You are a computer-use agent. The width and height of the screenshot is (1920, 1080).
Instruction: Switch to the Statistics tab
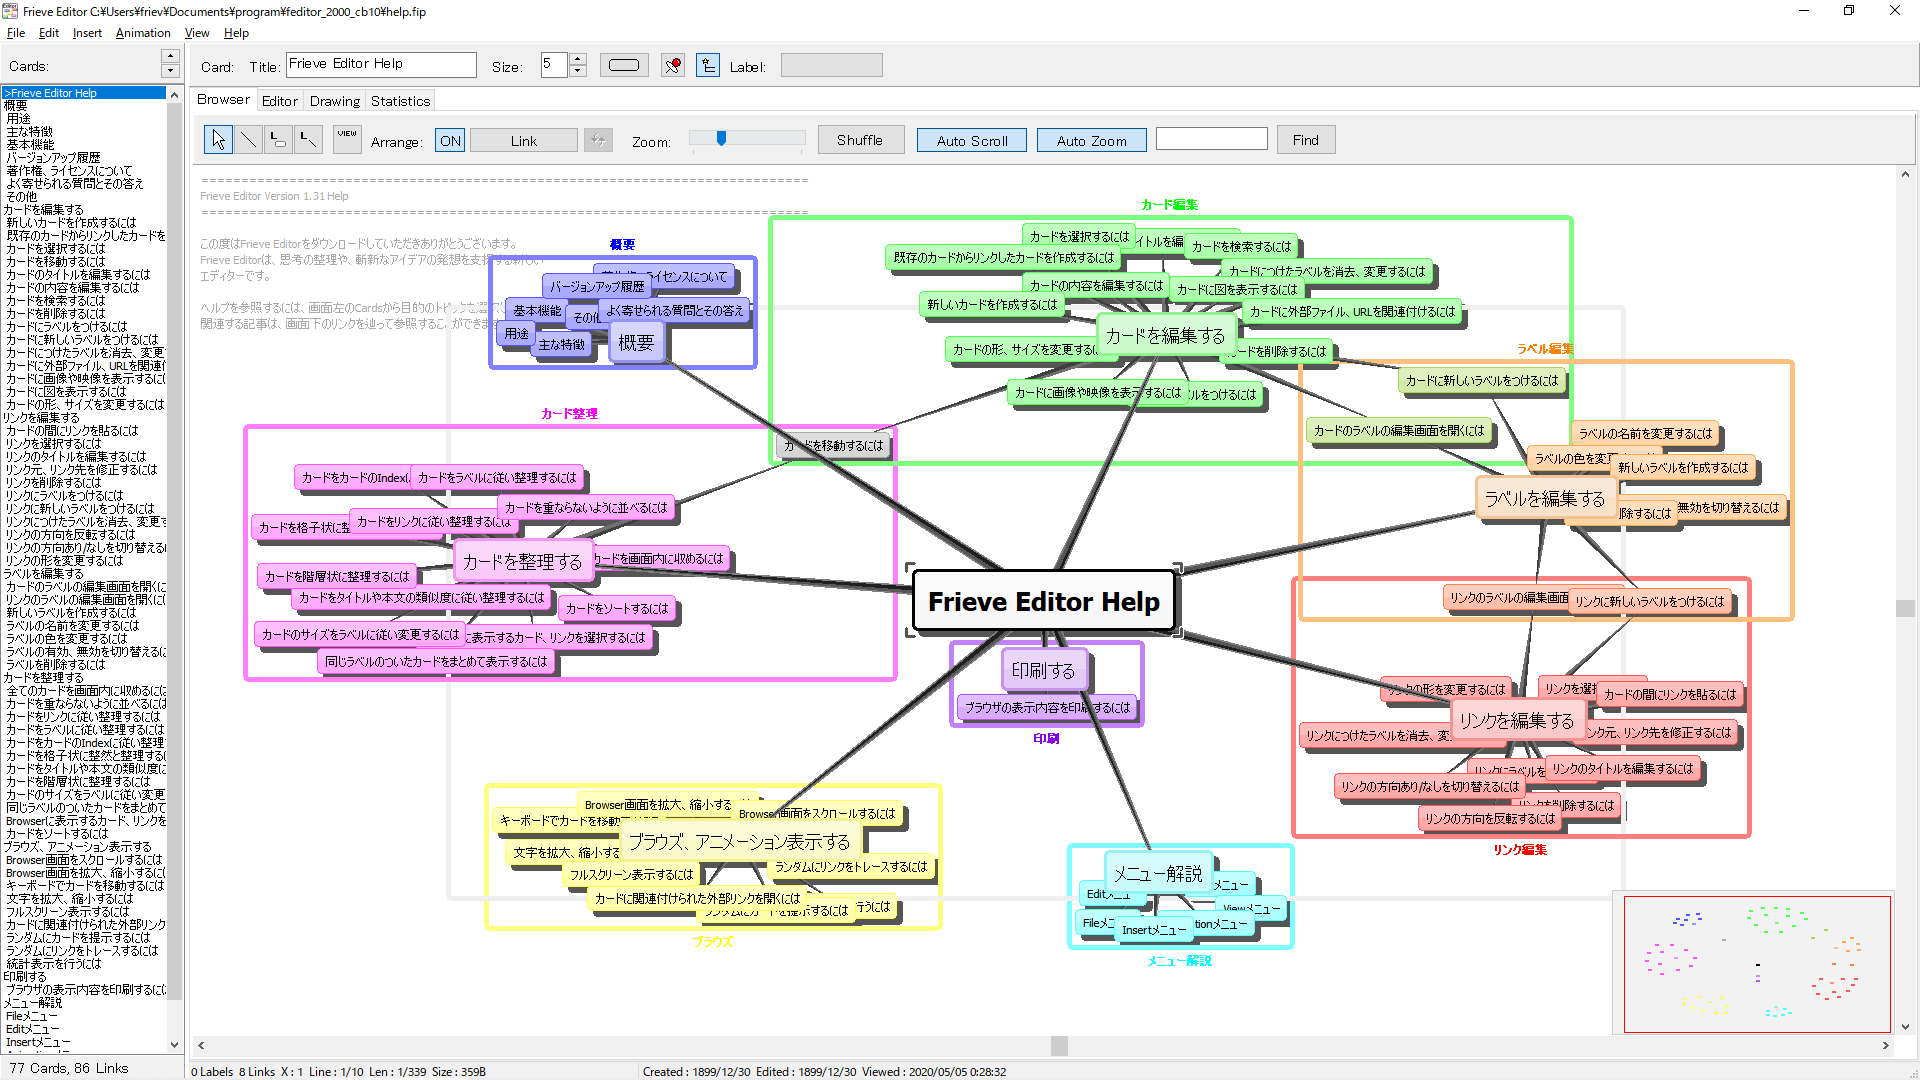pos(400,100)
